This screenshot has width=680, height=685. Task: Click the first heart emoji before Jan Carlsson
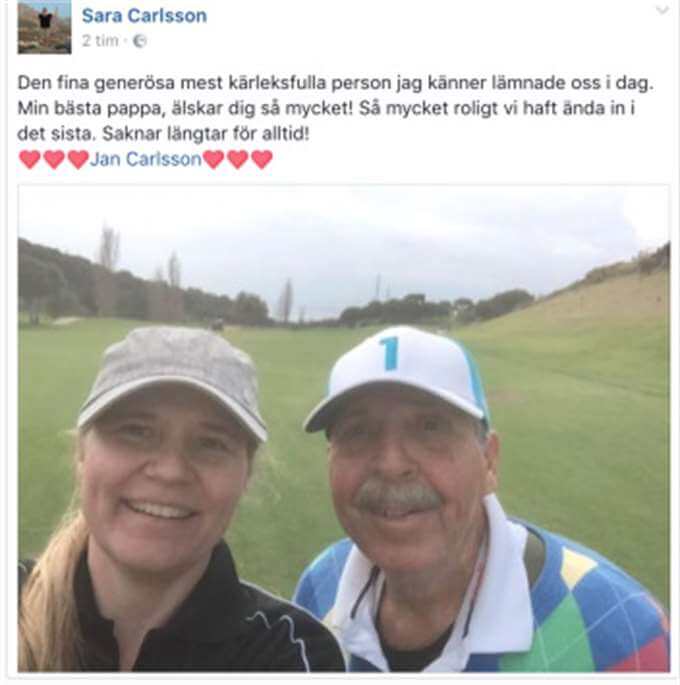(30, 159)
